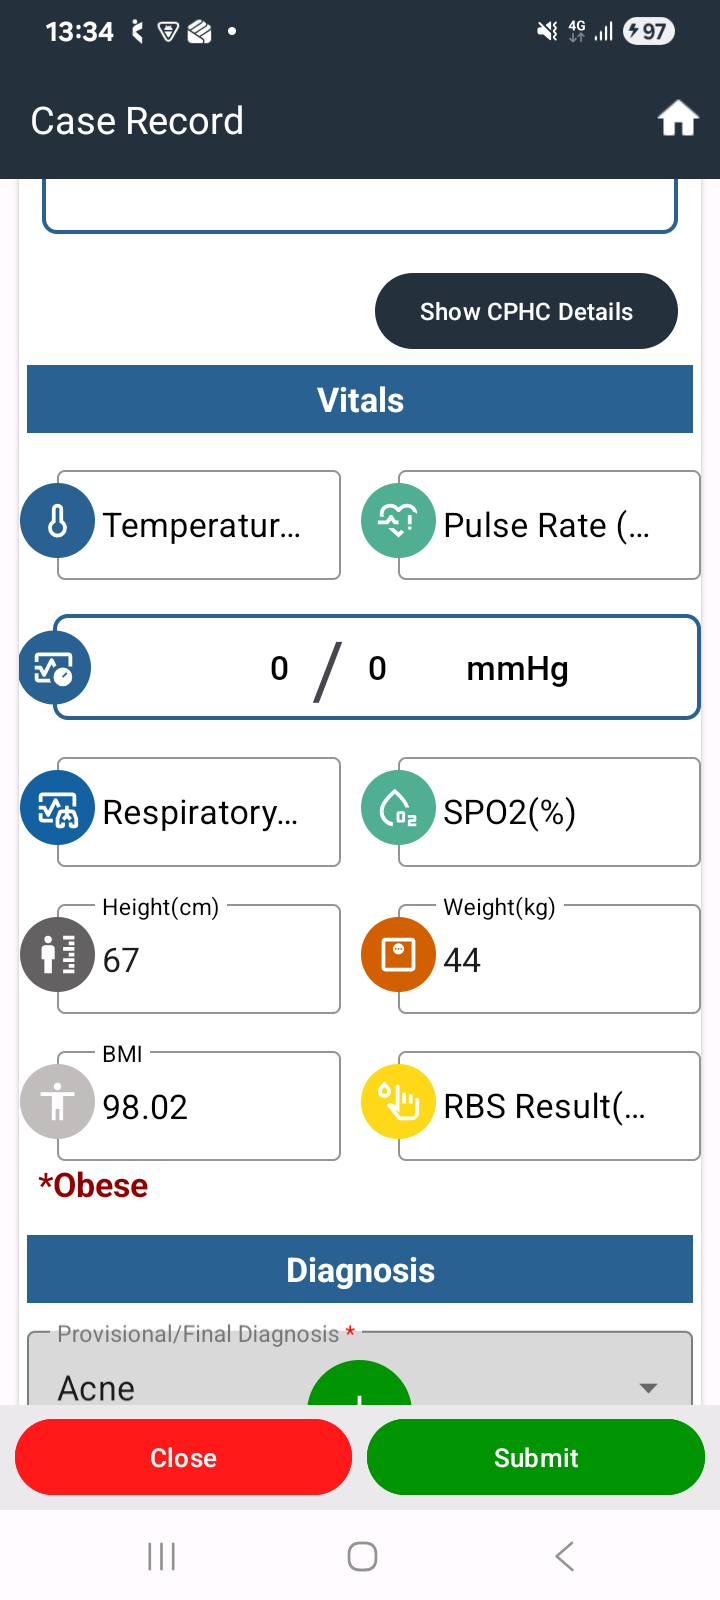Screen dimensions: 720x1600
Task: Select the Acne diagnosis combo box
Action: pyautogui.click(x=360, y=1369)
